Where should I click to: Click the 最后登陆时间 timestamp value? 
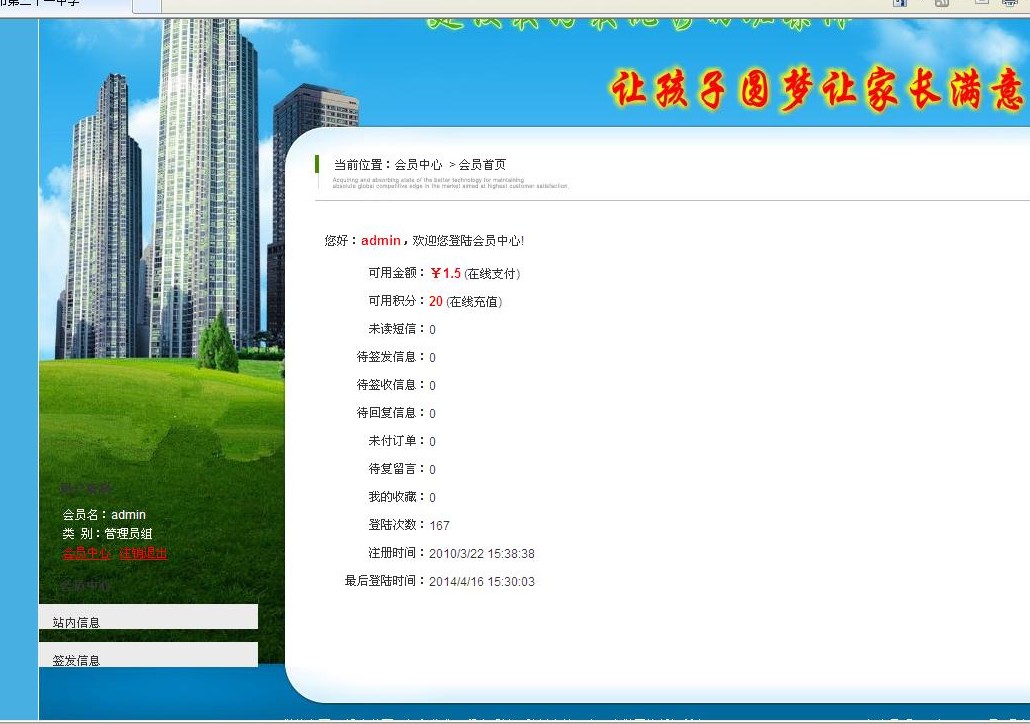(x=482, y=582)
